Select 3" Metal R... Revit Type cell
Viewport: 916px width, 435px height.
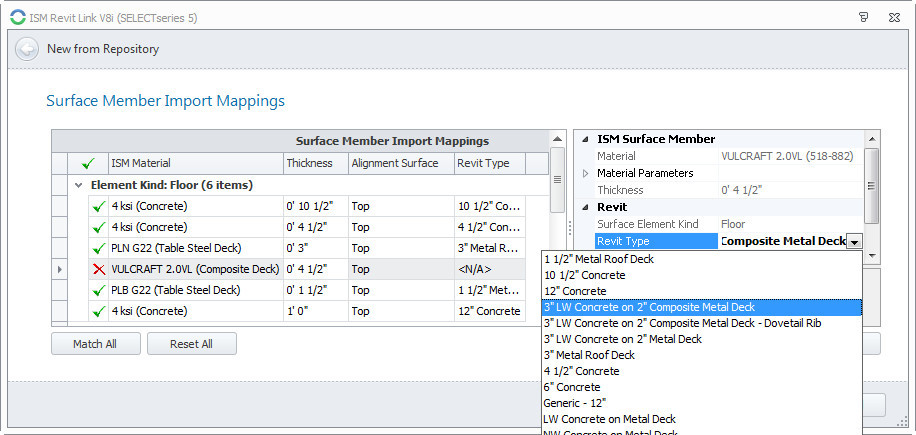[x=490, y=248]
